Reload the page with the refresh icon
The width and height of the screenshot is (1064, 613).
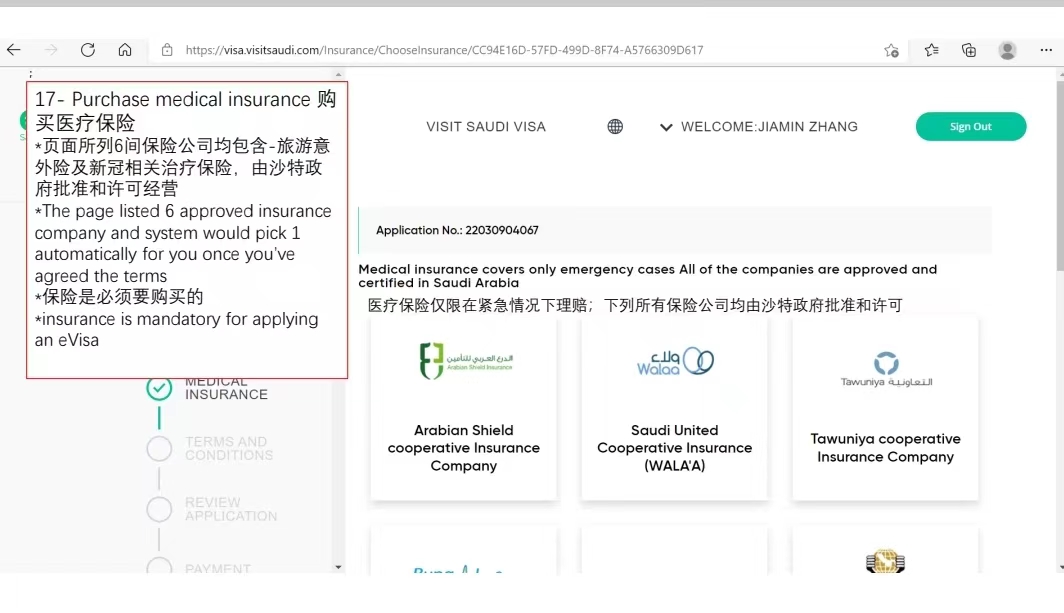(x=88, y=50)
